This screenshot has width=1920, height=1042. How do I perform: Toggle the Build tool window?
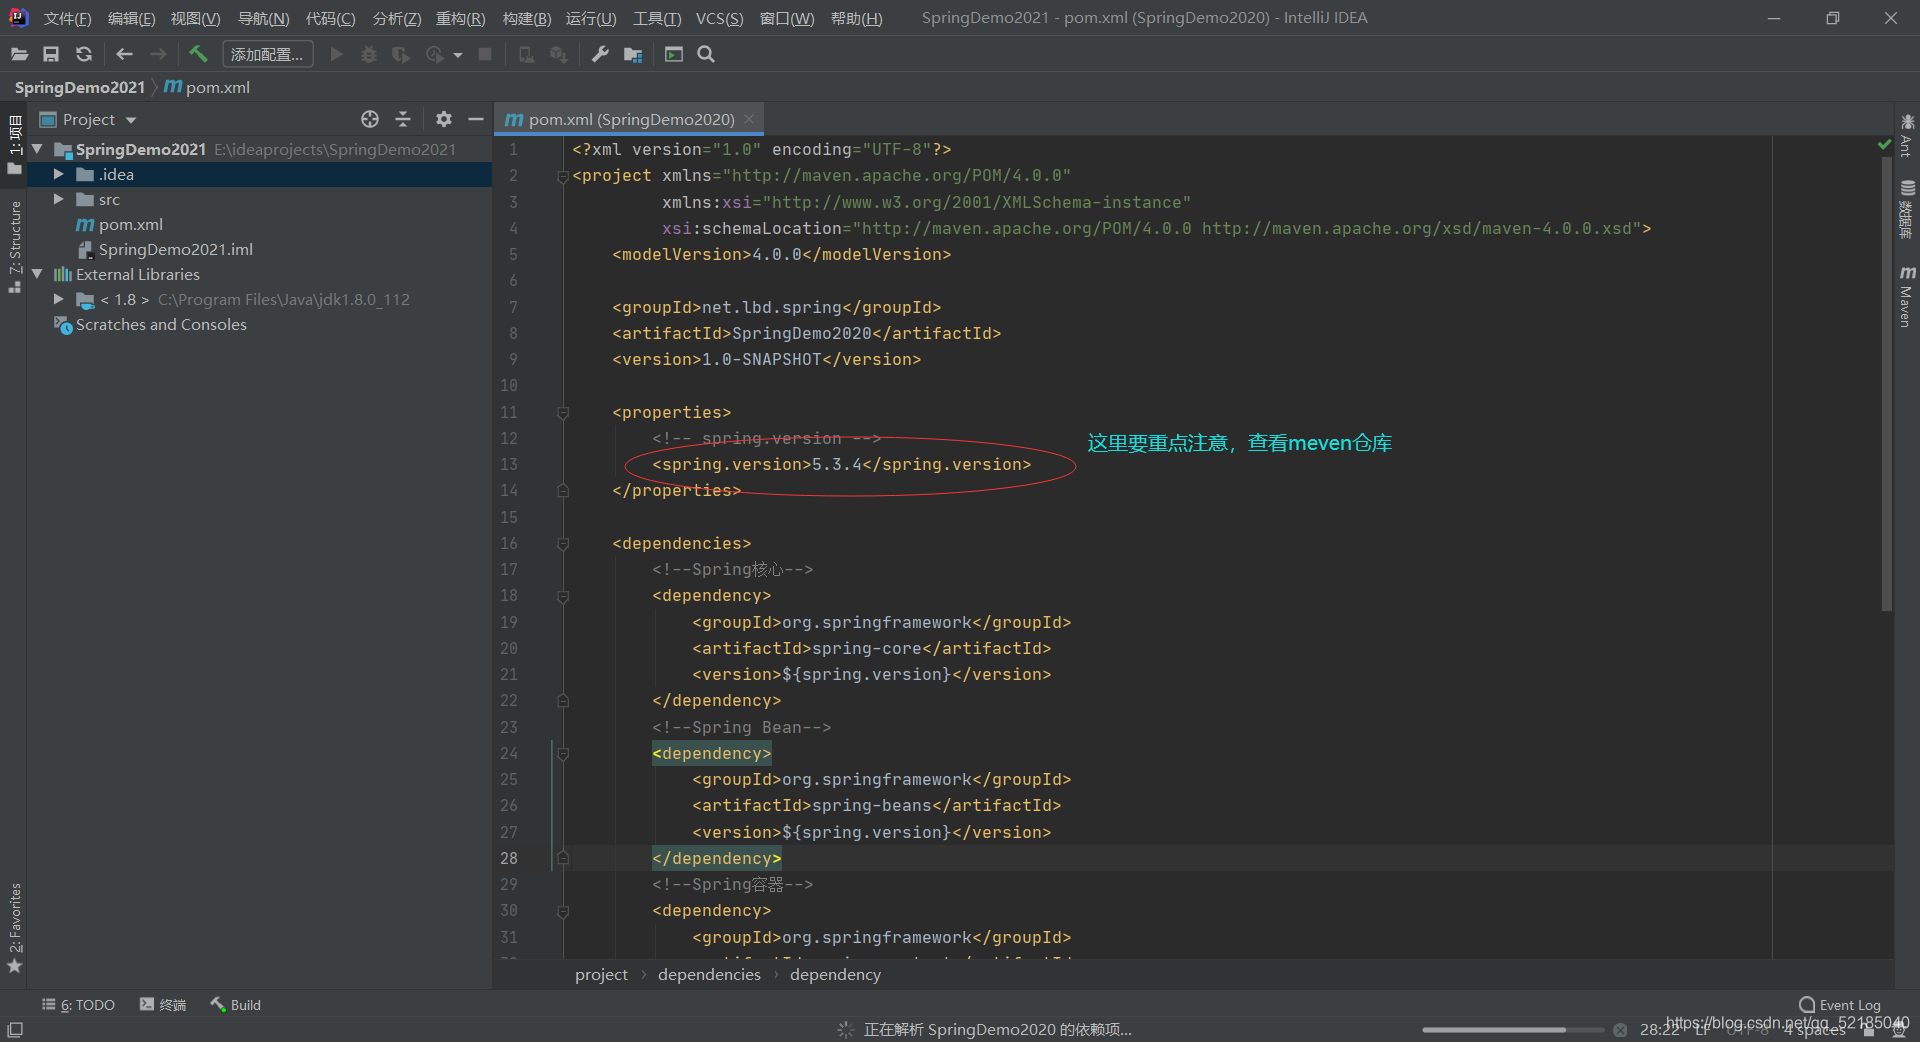(x=236, y=1005)
